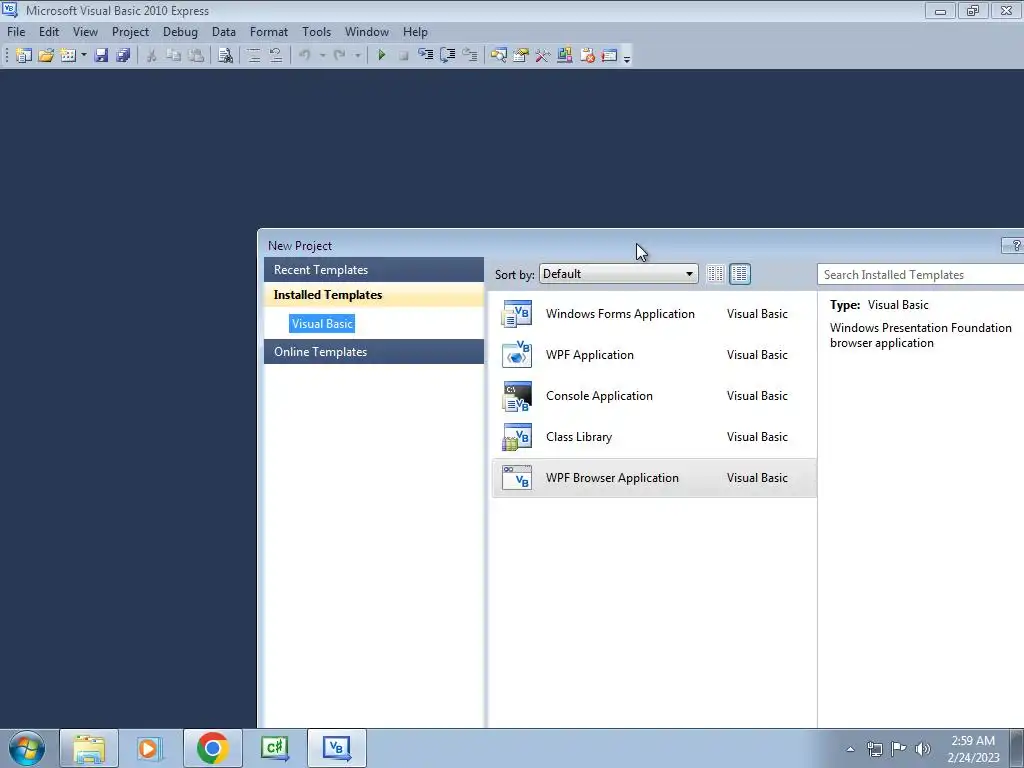Open the File menu
Viewport: 1024px width, 768px height.
pos(16,32)
